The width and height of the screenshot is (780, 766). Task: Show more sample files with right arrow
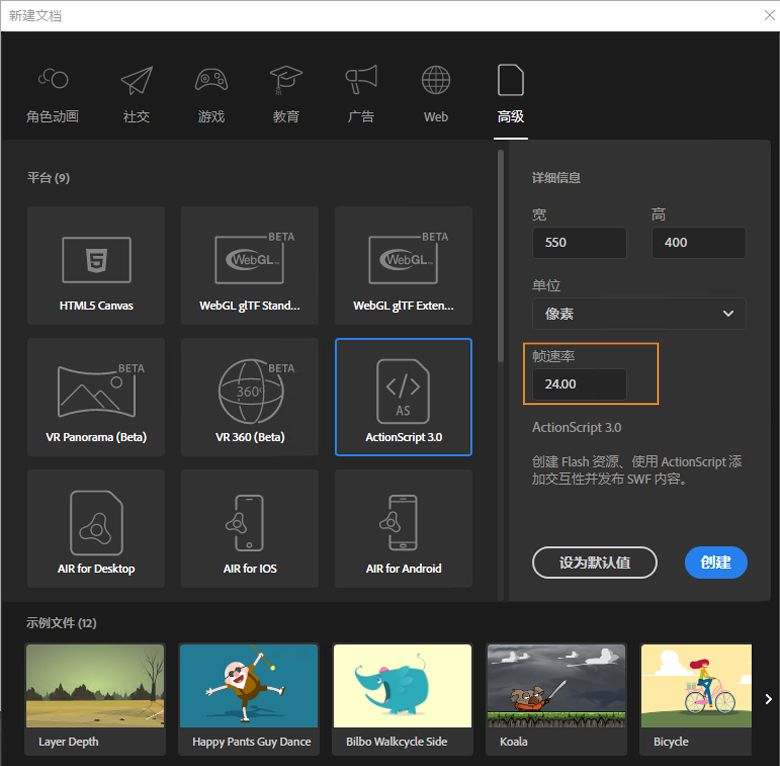(x=768, y=699)
